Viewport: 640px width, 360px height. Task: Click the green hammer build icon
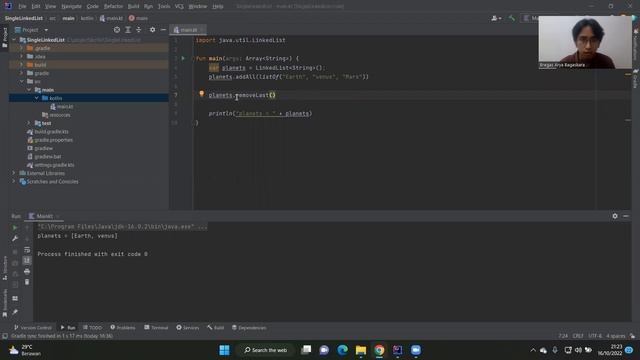(511, 18)
